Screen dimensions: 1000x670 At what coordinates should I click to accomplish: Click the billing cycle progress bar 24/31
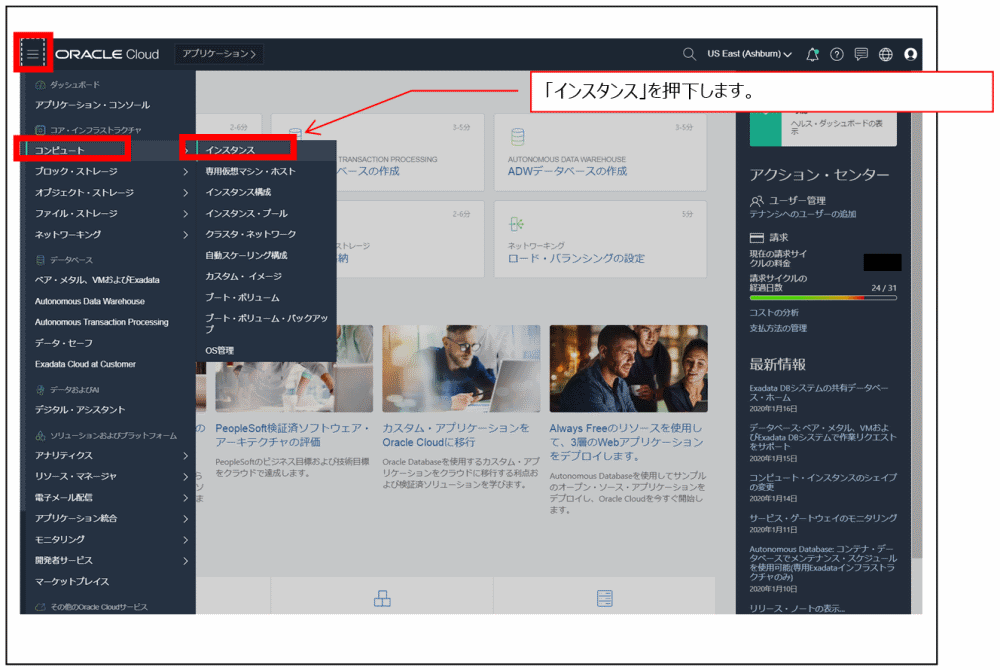(823, 298)
